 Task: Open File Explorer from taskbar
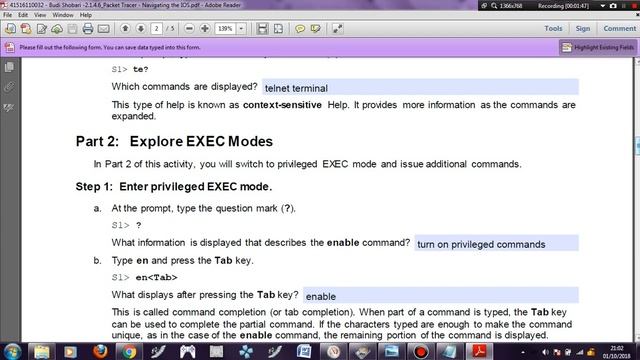click(x=41, y=351)
